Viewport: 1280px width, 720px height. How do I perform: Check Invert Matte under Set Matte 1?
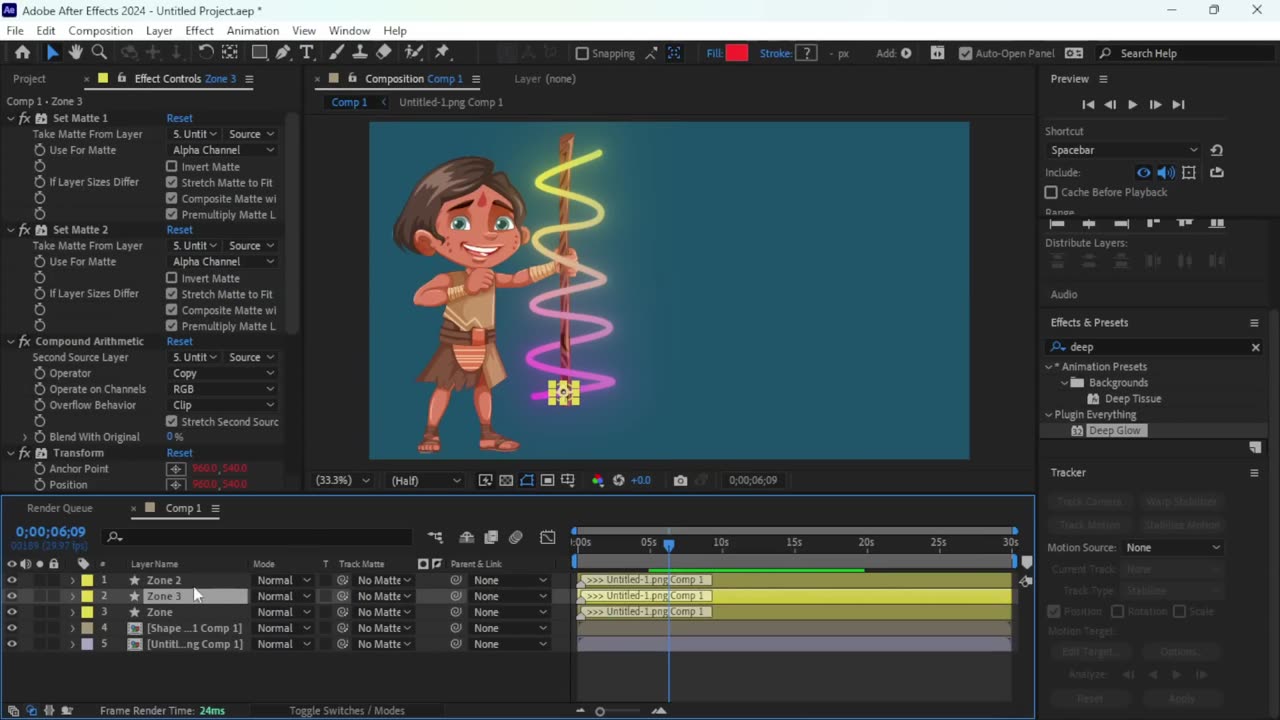[x=171, y=167]
